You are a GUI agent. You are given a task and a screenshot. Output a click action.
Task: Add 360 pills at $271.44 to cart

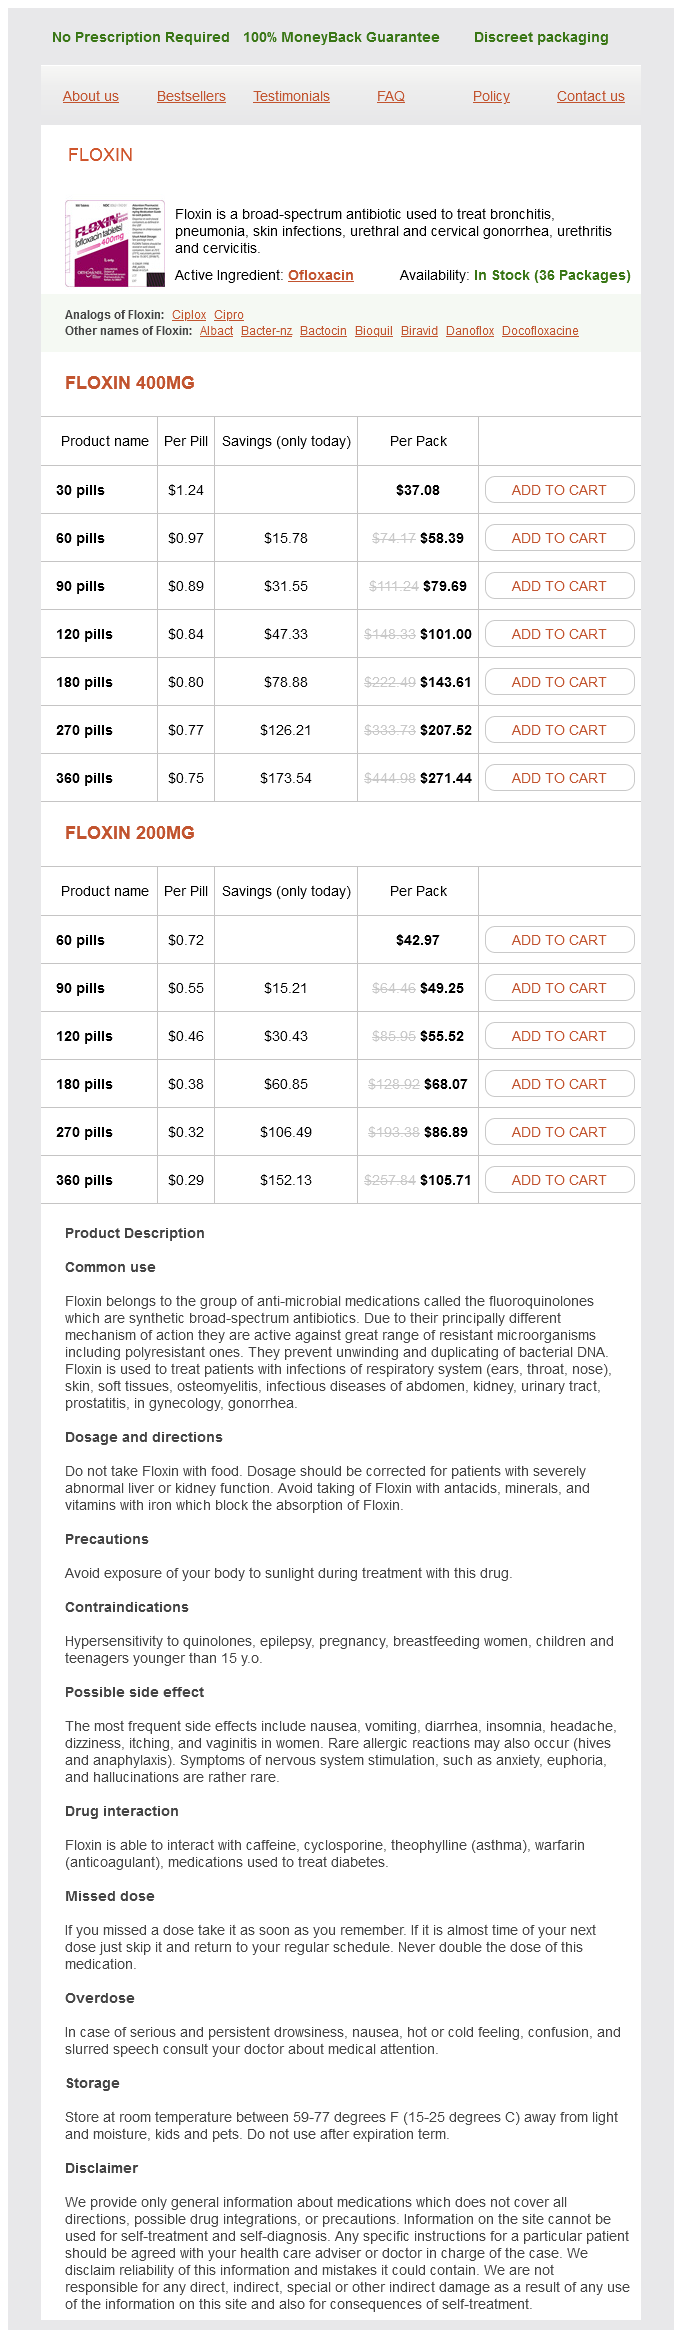pyautogui.click(x=559, y=778)
